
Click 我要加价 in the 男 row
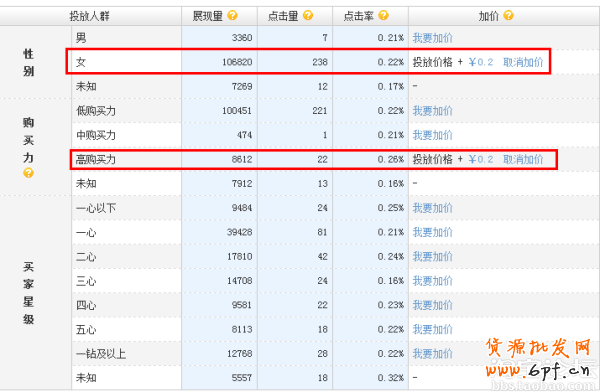[432, 38]
